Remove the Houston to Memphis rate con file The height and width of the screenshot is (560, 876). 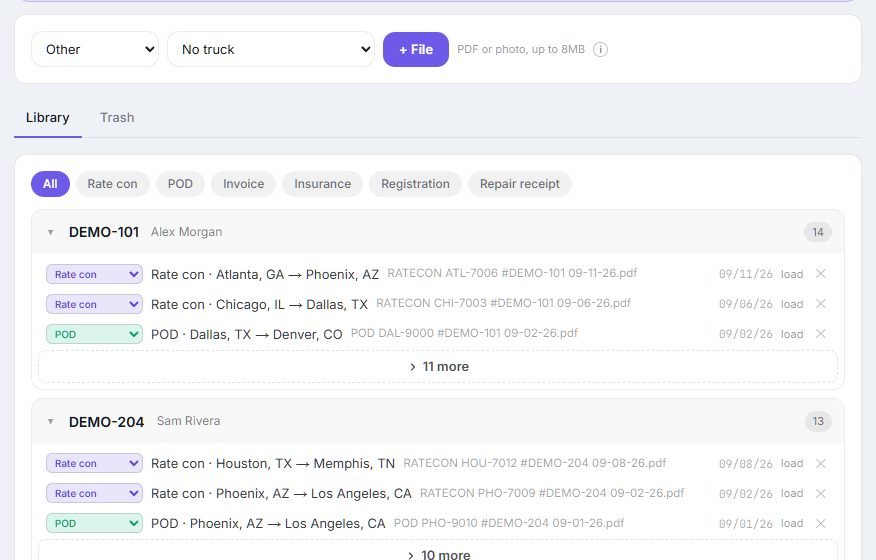click(820, 463)
